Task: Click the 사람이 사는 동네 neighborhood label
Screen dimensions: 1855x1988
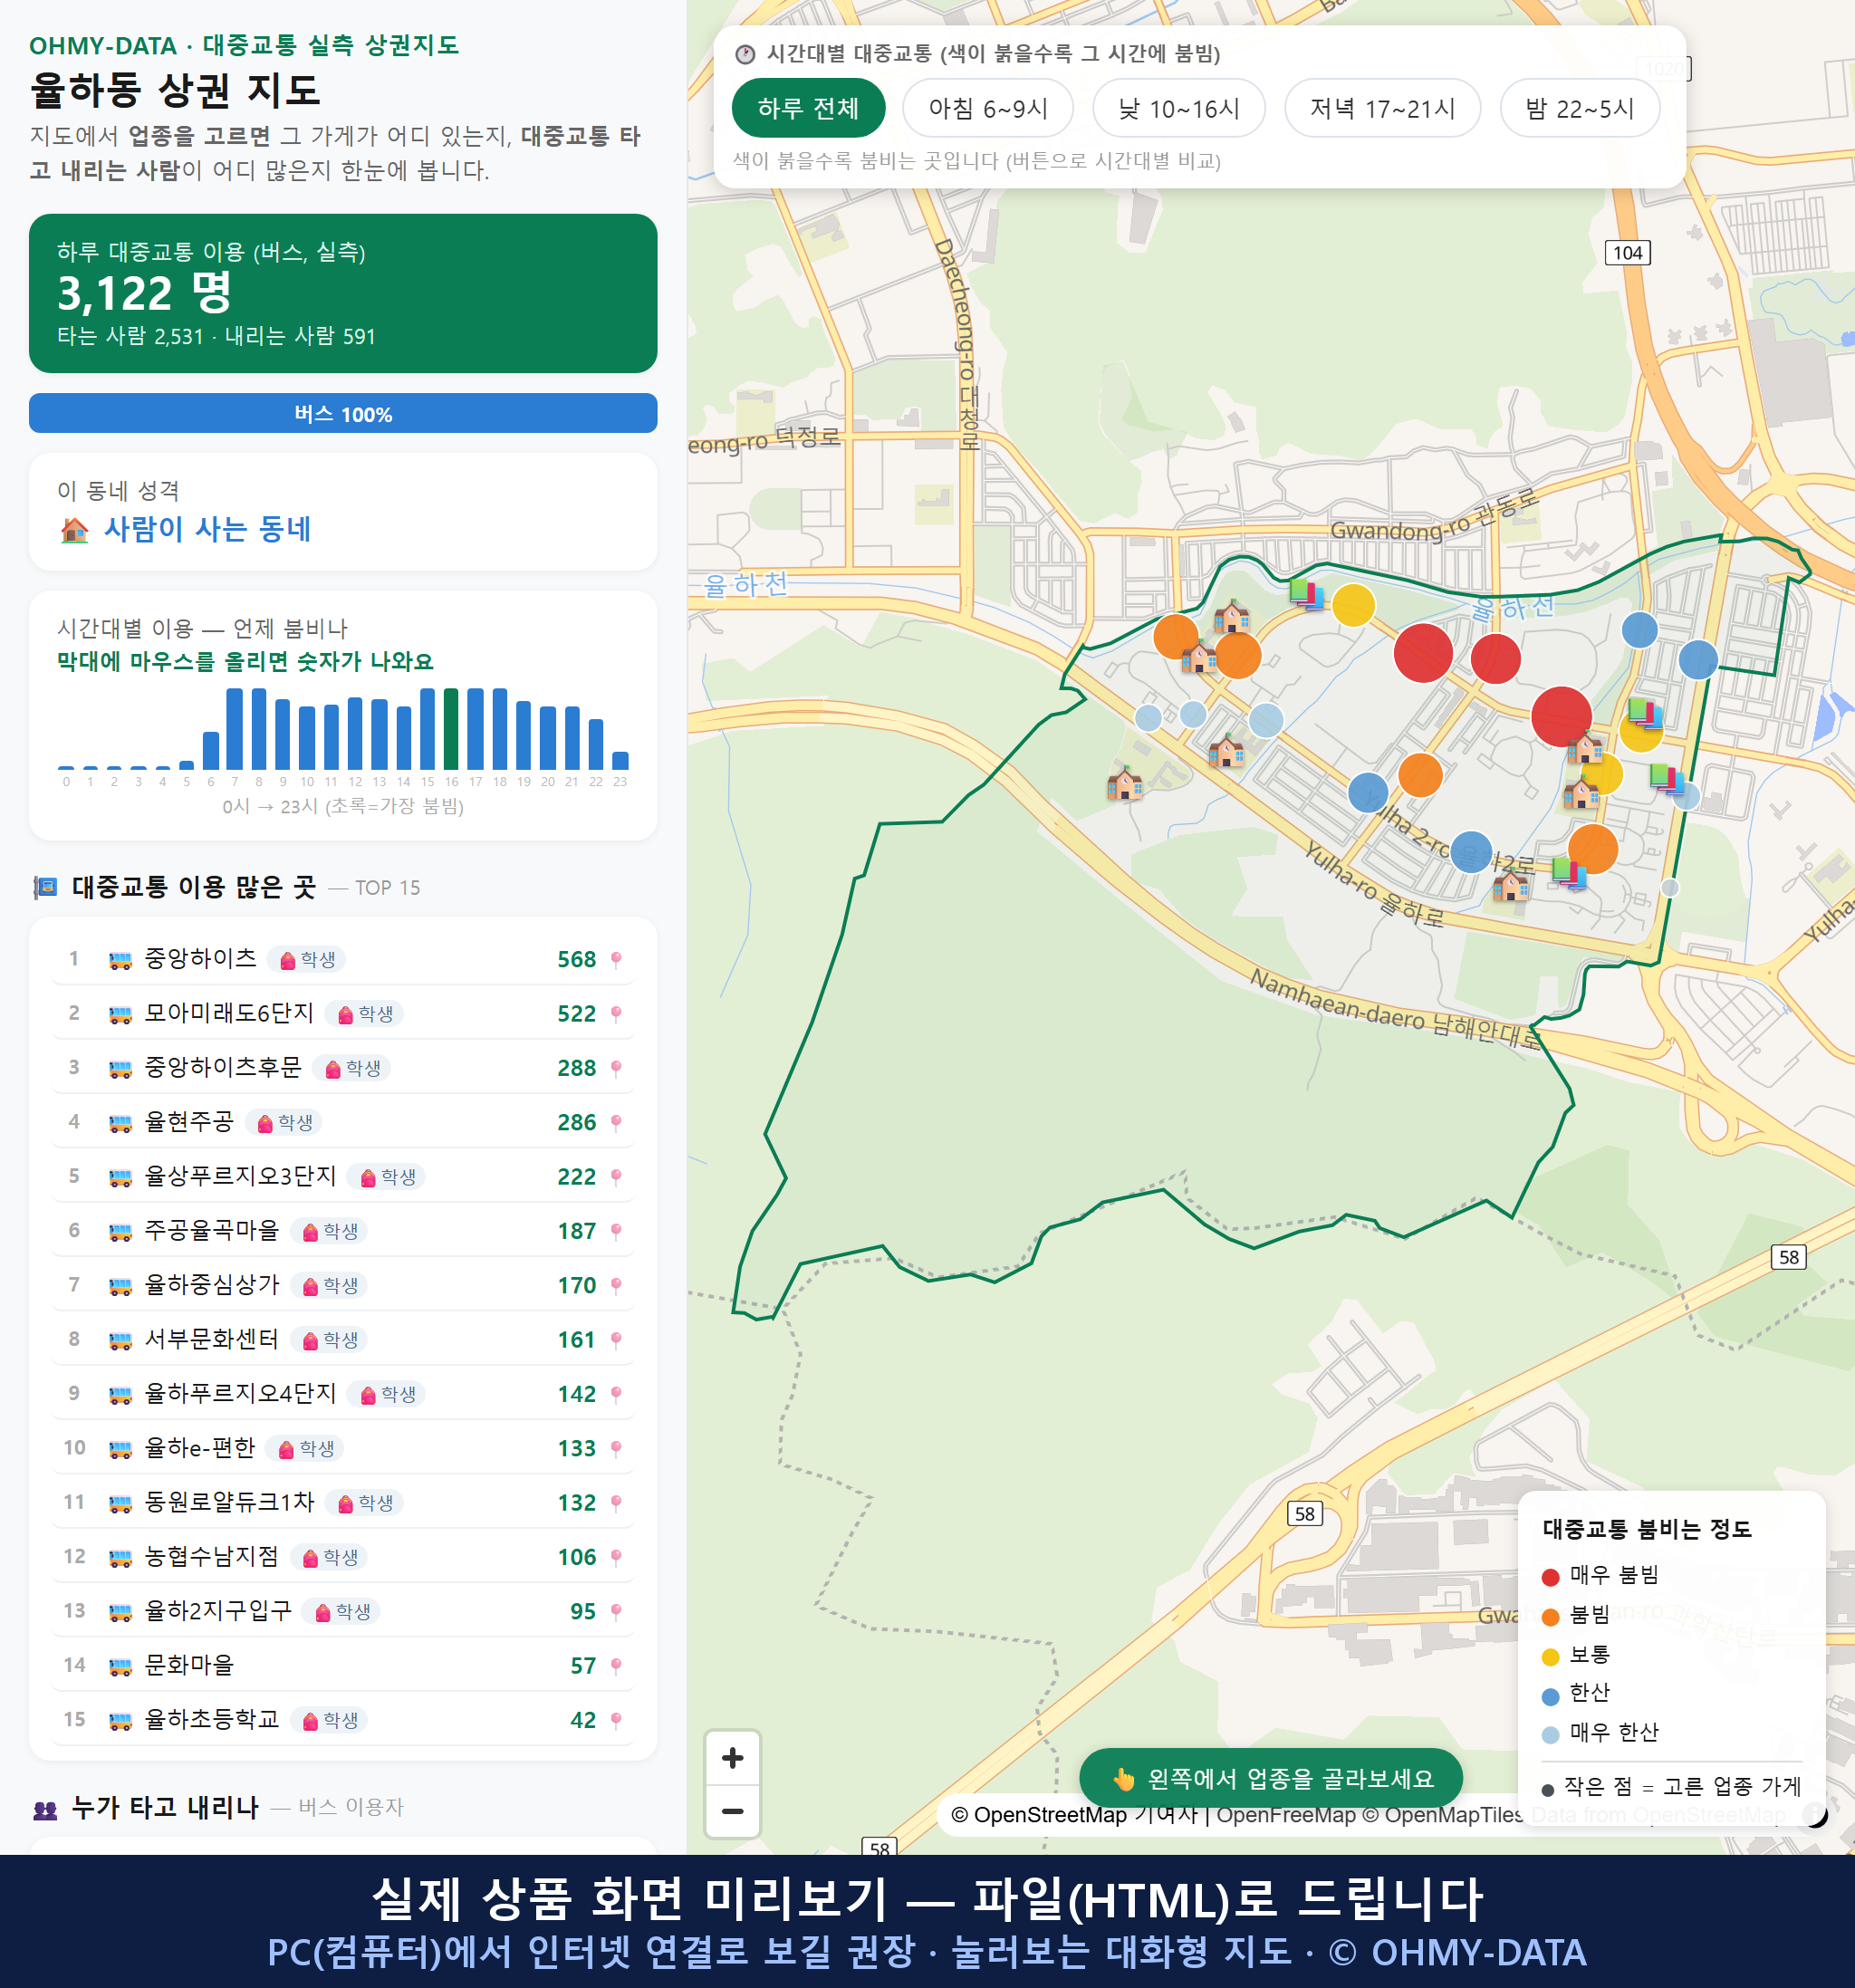Action: [208, 529]
